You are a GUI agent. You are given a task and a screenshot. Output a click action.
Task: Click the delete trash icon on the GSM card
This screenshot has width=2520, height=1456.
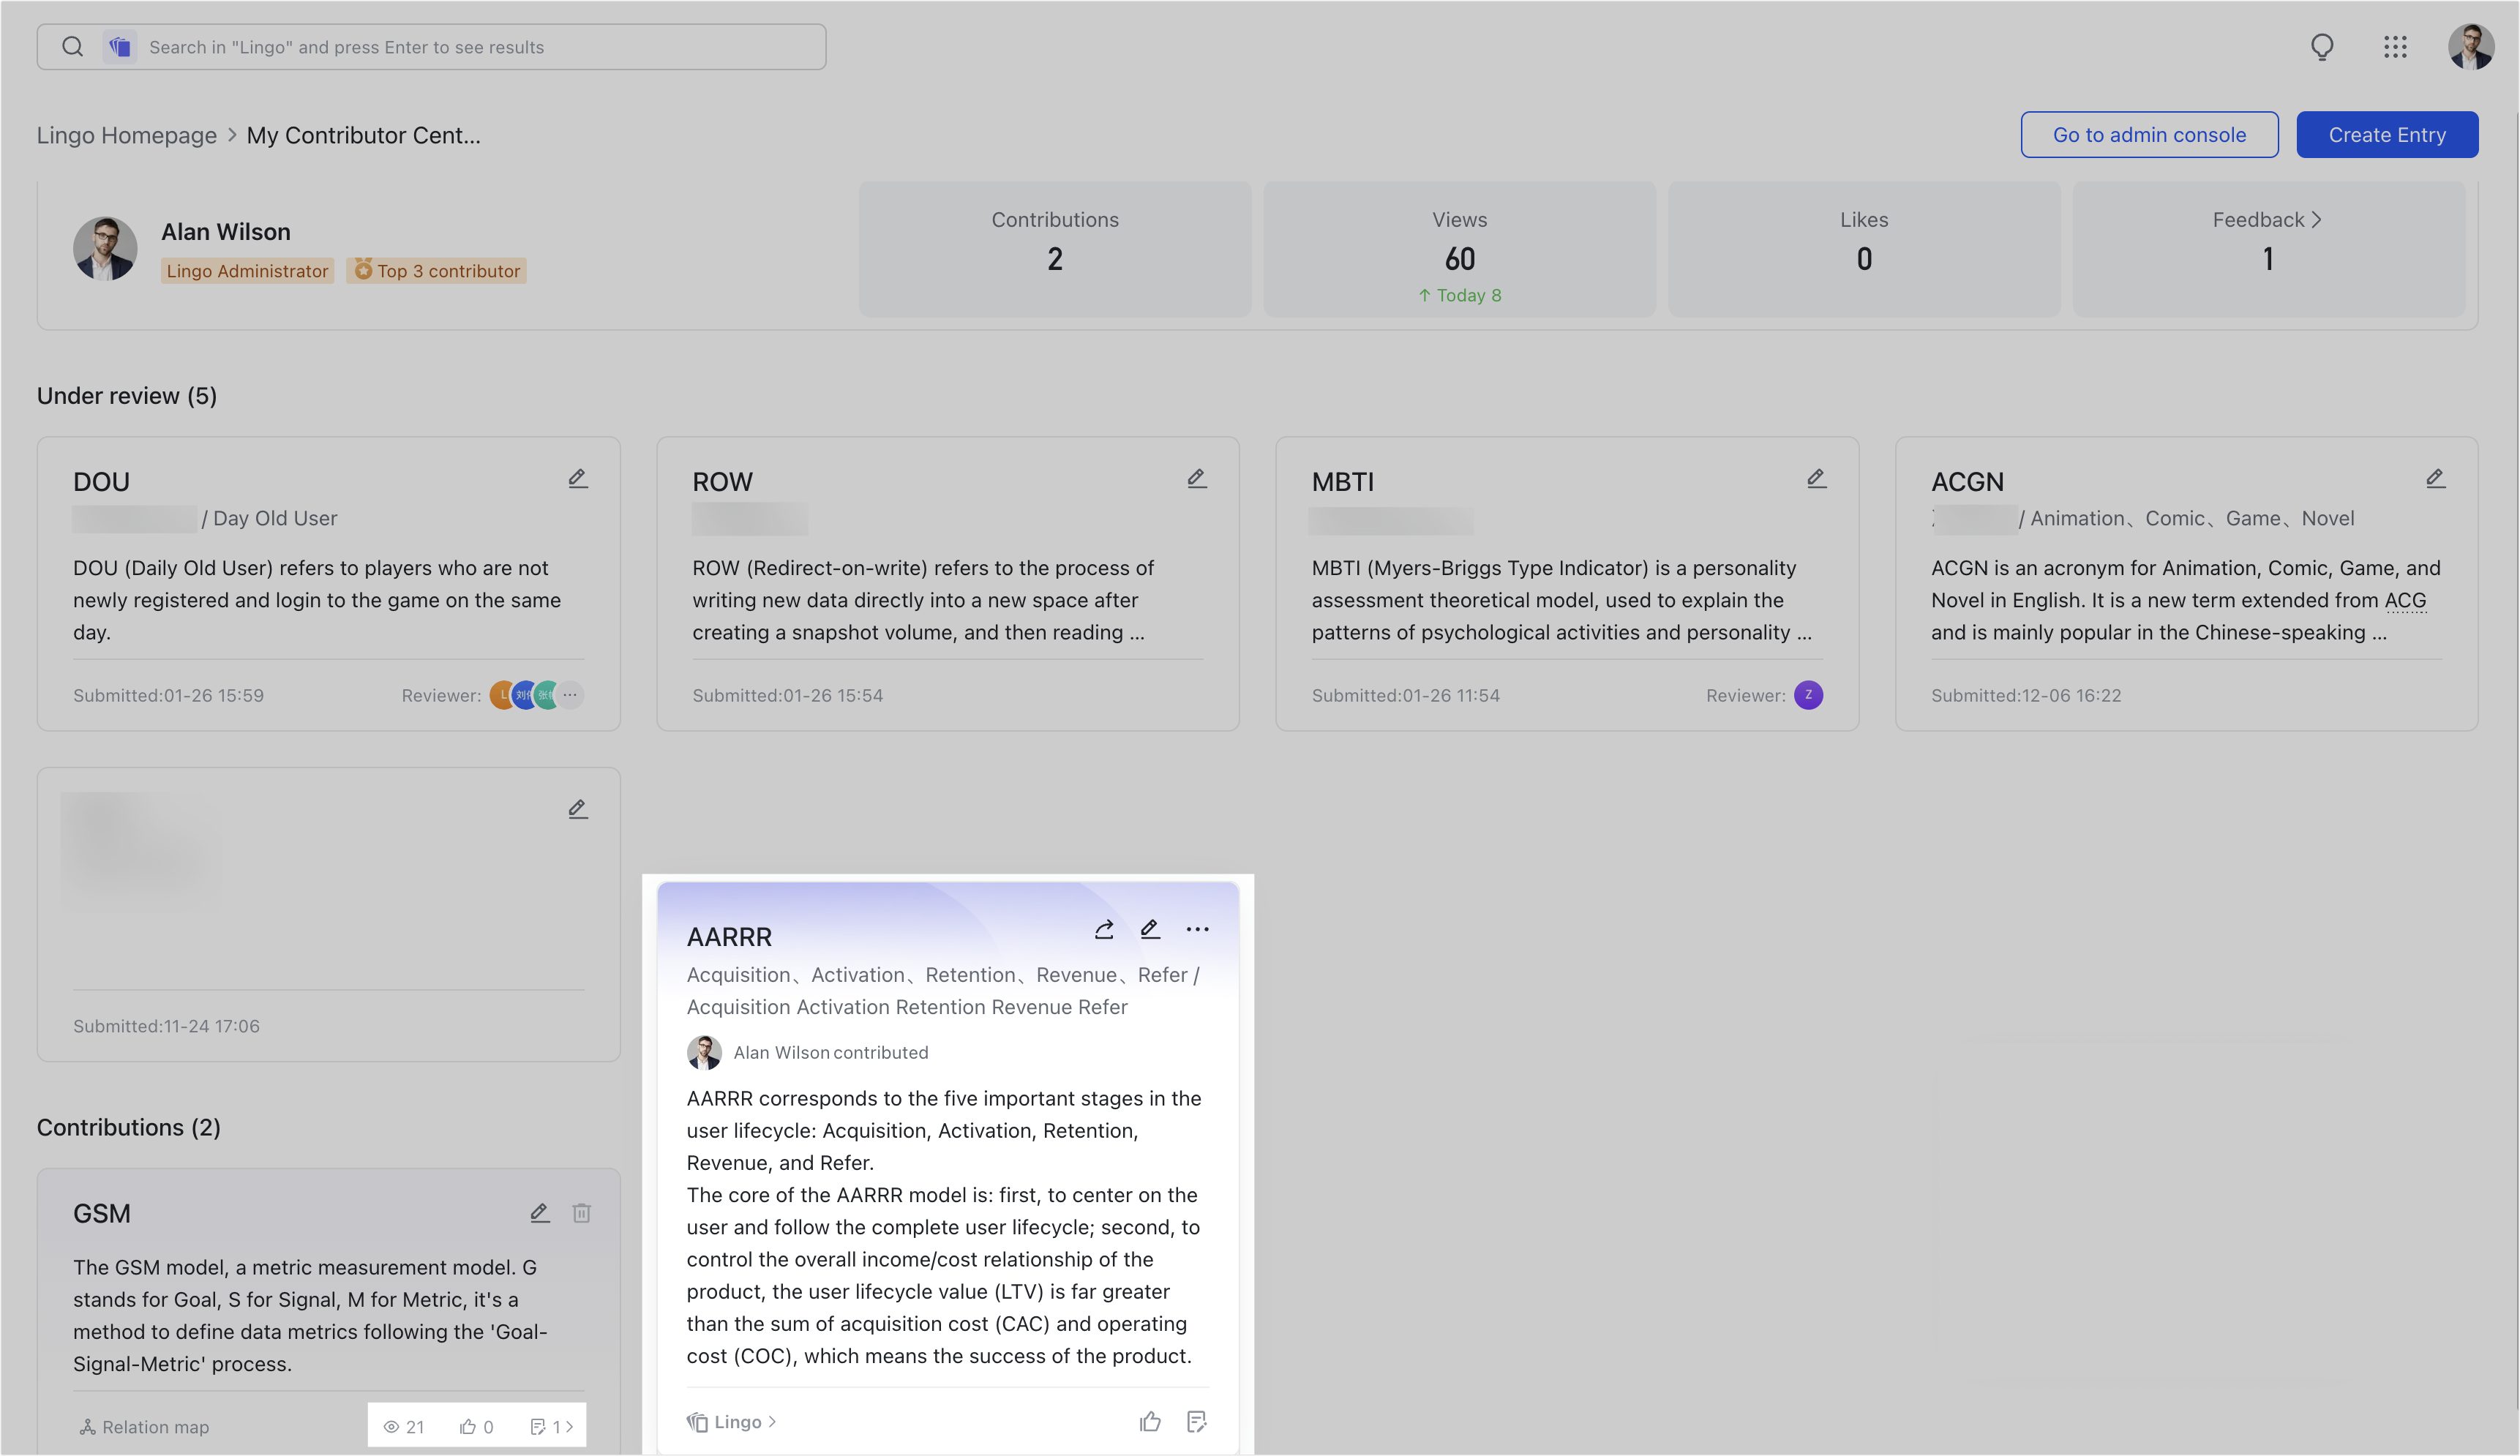pyautogui.click(x=582, y=1212)
